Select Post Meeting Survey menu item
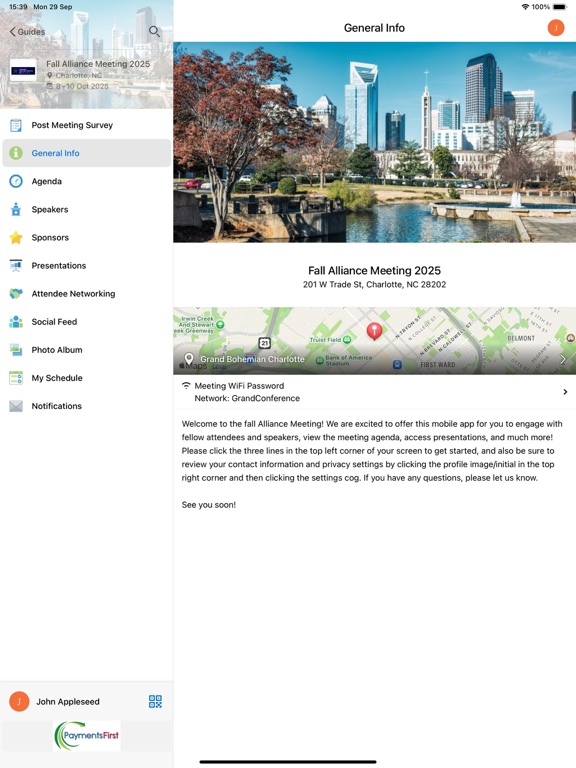 point(87,125)
